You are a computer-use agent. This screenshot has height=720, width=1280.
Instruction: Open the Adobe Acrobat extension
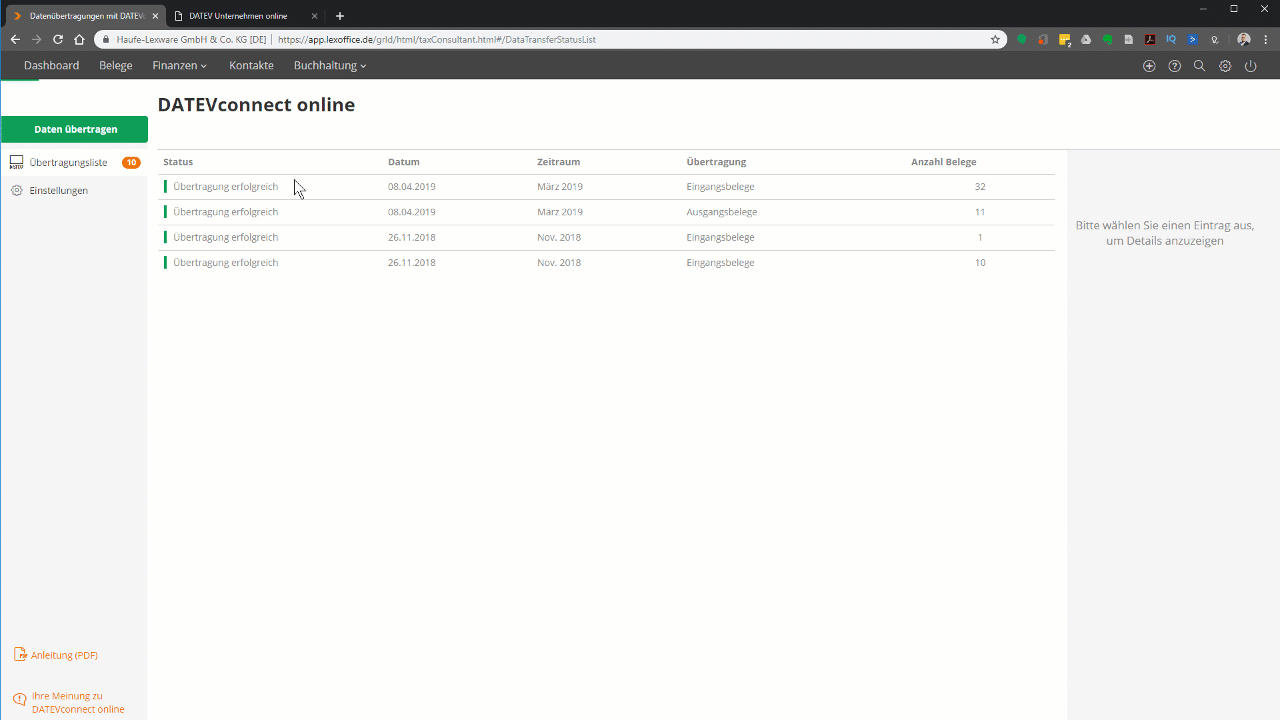(x=1150, y=40)
